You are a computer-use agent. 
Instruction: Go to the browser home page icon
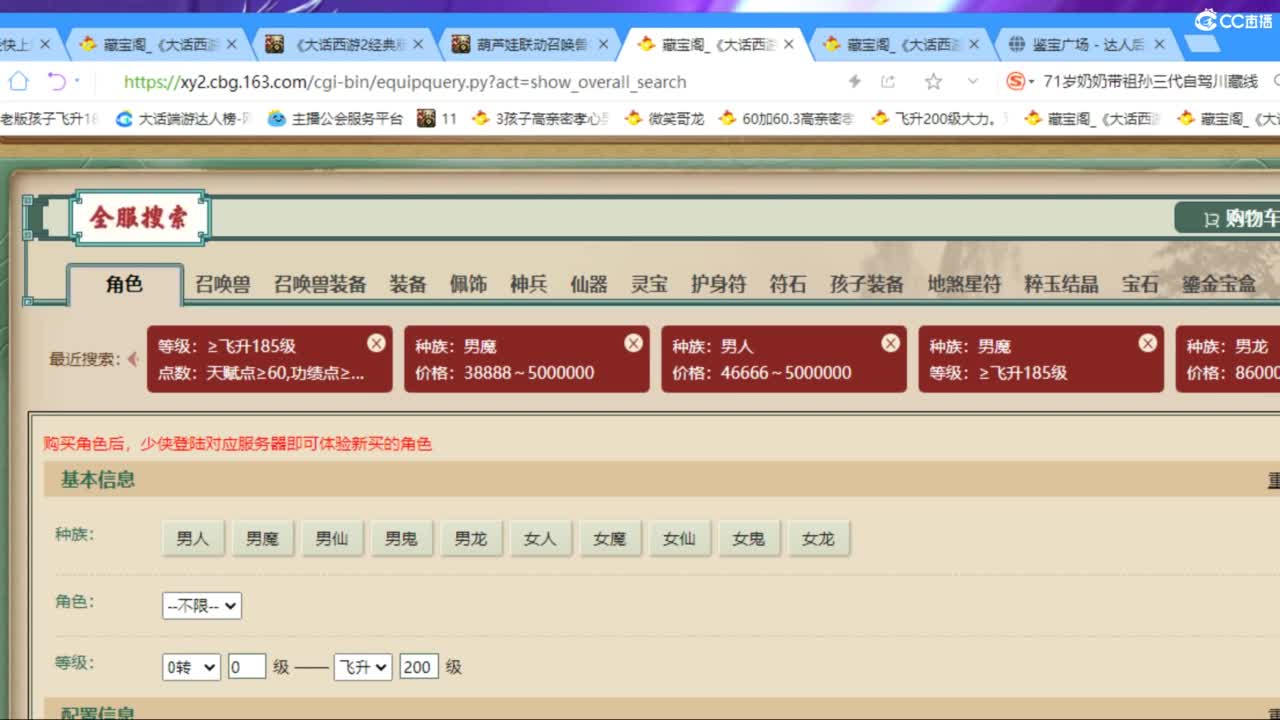(18, 81)
